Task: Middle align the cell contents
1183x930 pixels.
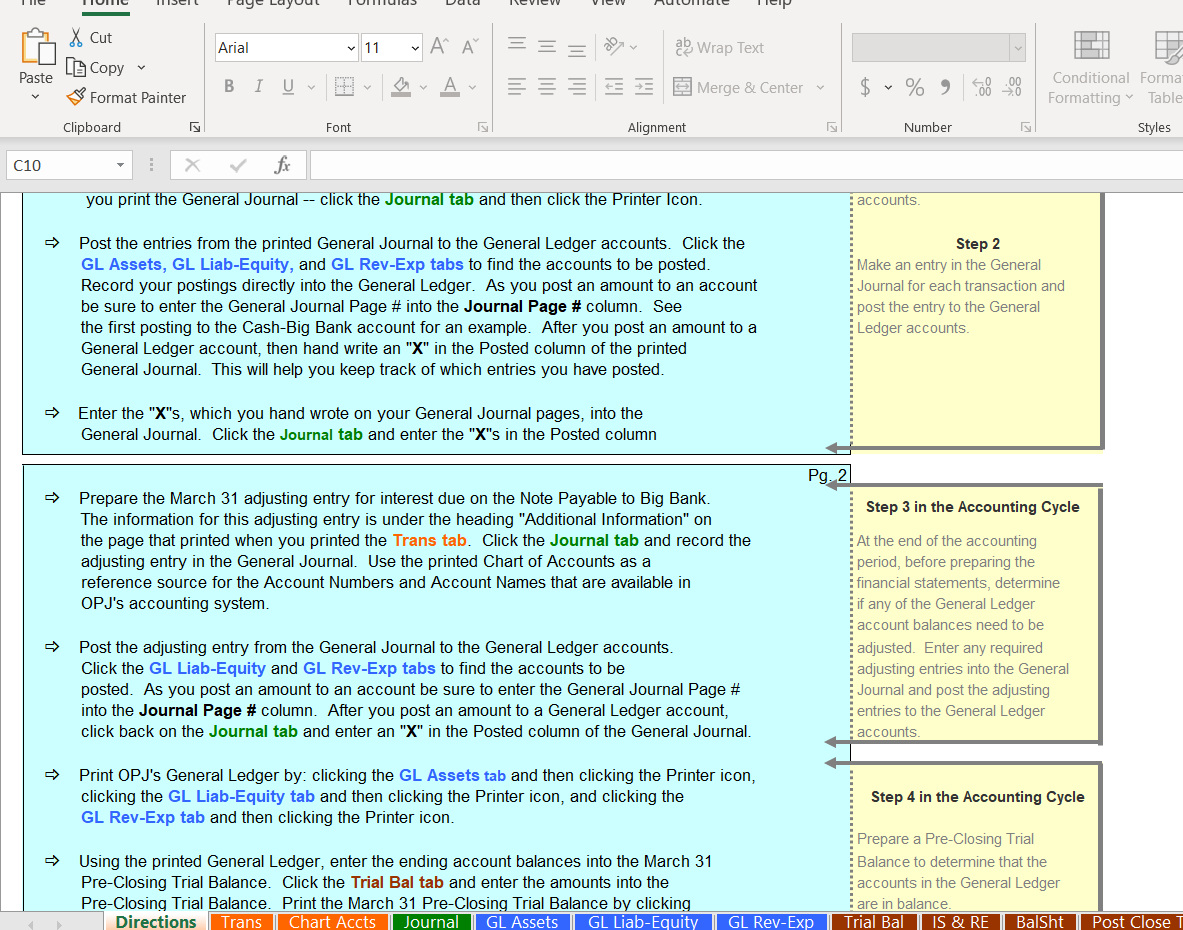Action: (x=547, y=47)
